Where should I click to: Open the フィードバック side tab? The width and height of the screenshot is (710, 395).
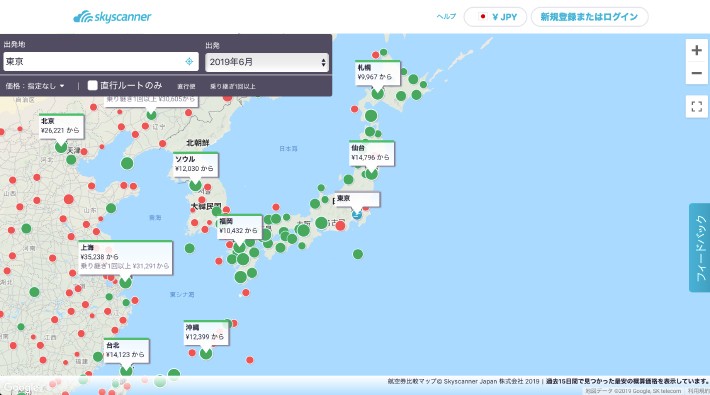tap(700, 247)
